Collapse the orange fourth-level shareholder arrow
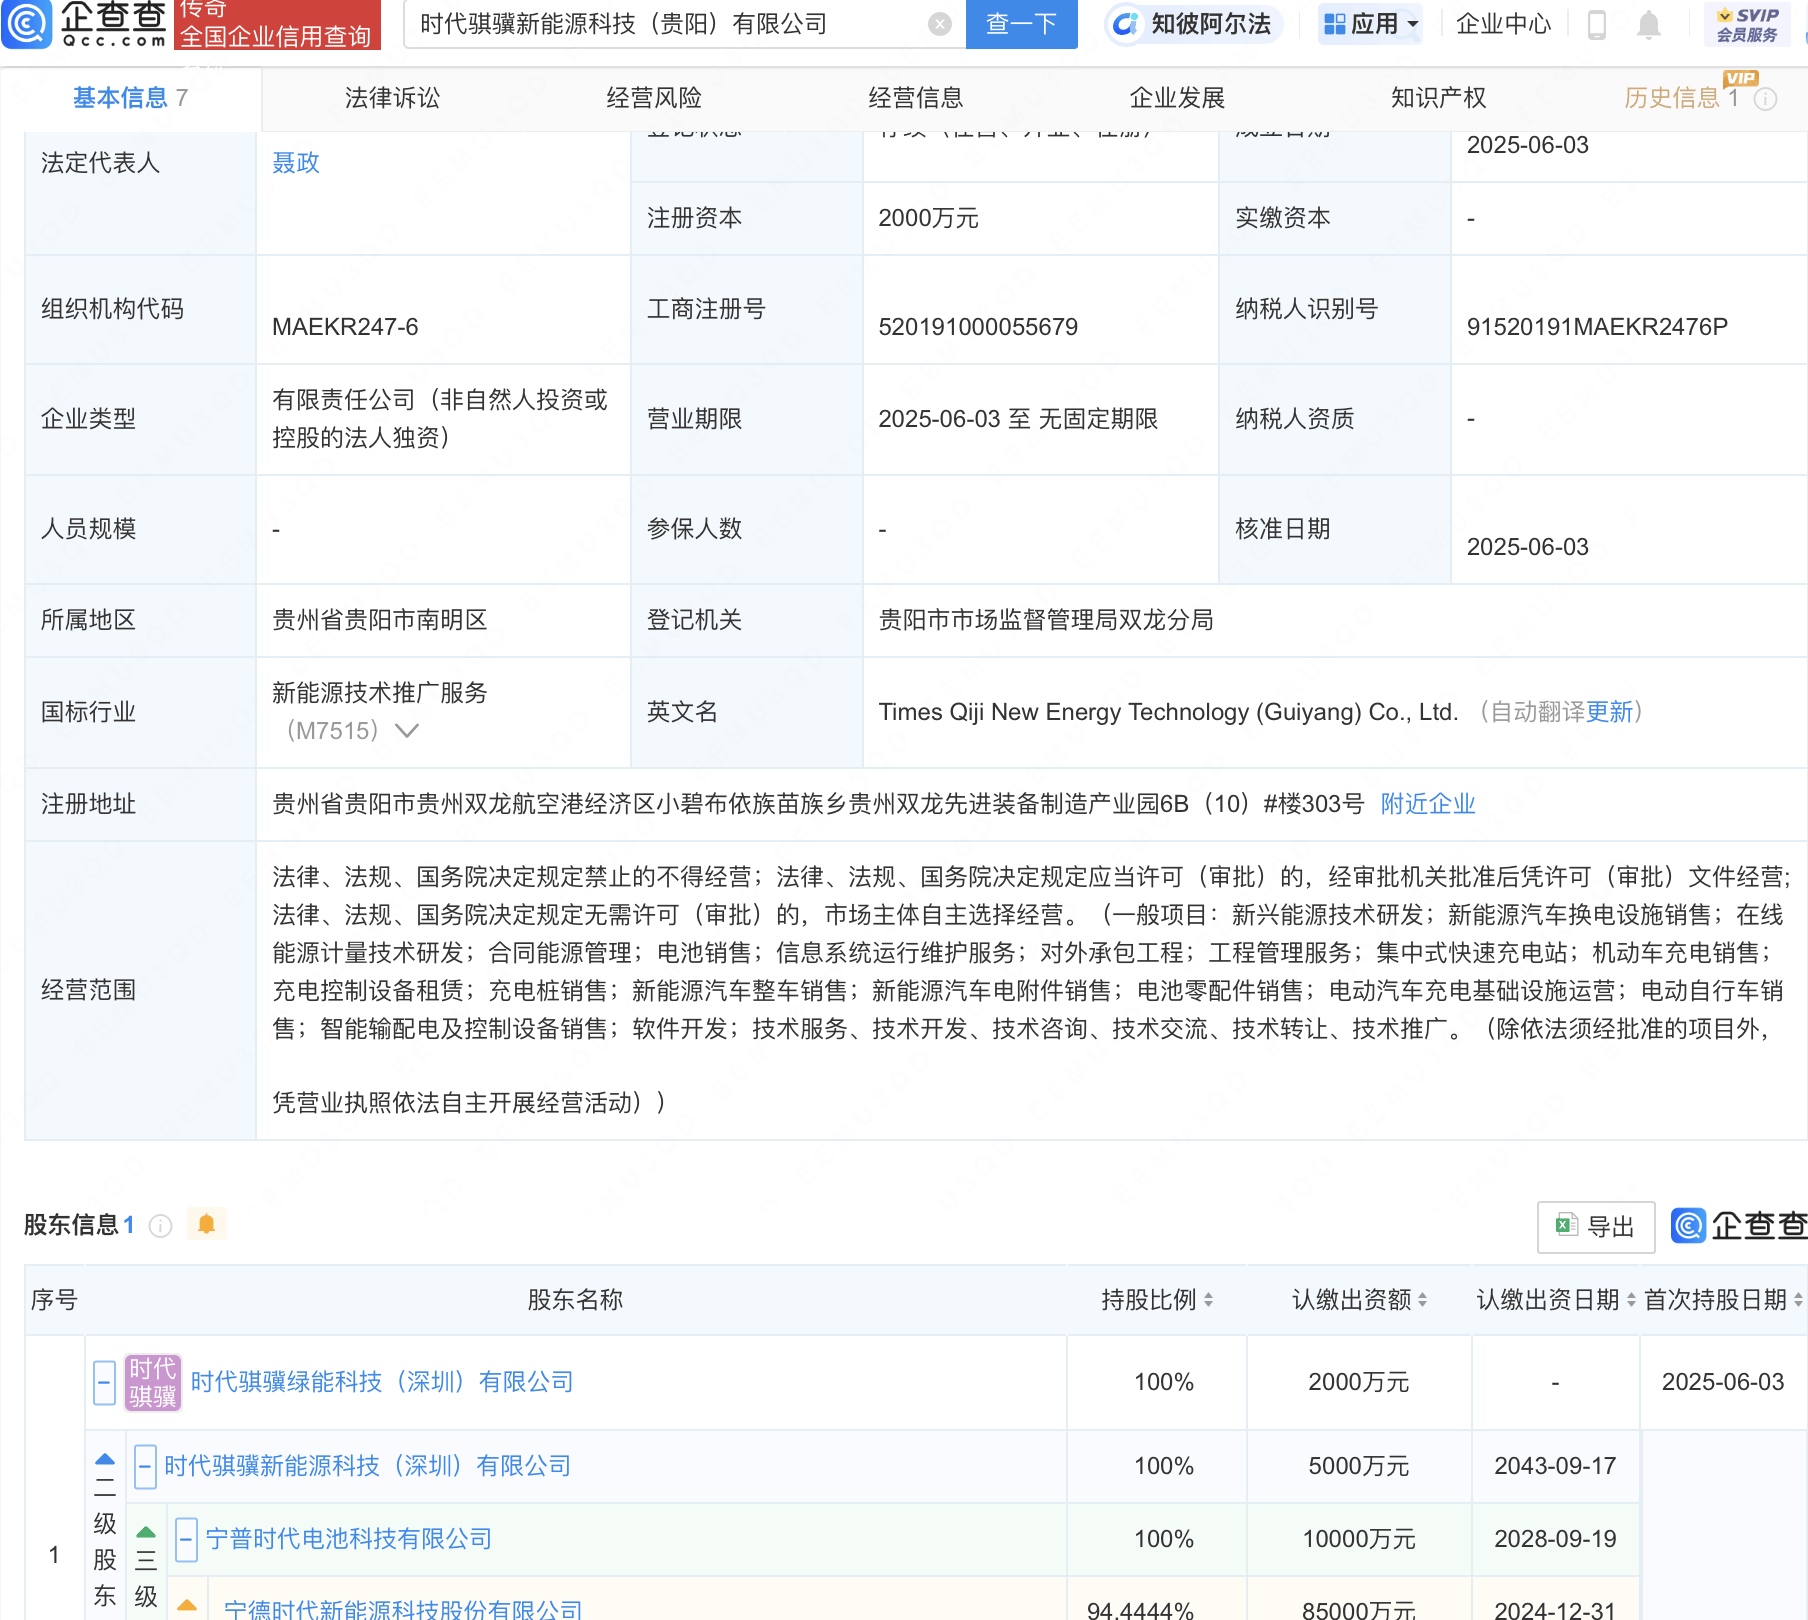 pyautogui.click(x=186, y=1605)
